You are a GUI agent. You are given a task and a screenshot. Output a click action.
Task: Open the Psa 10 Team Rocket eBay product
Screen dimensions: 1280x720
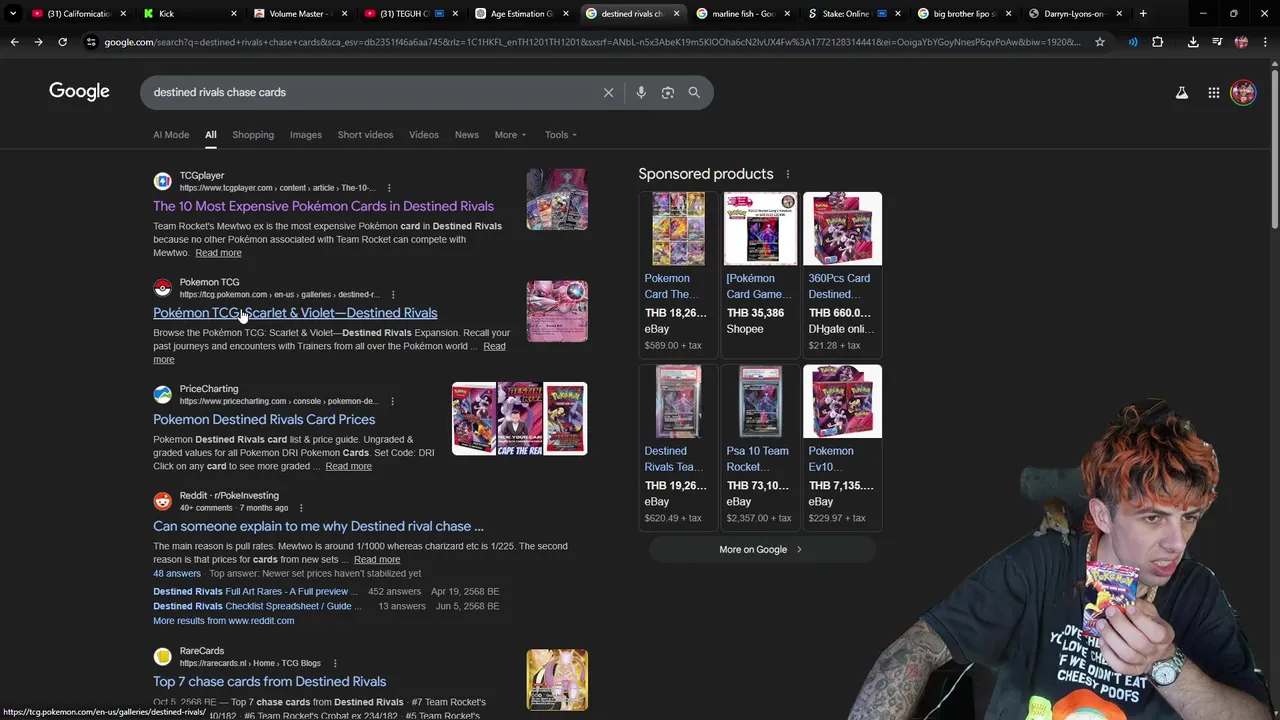pyautogui.click(x=759, y=447)
